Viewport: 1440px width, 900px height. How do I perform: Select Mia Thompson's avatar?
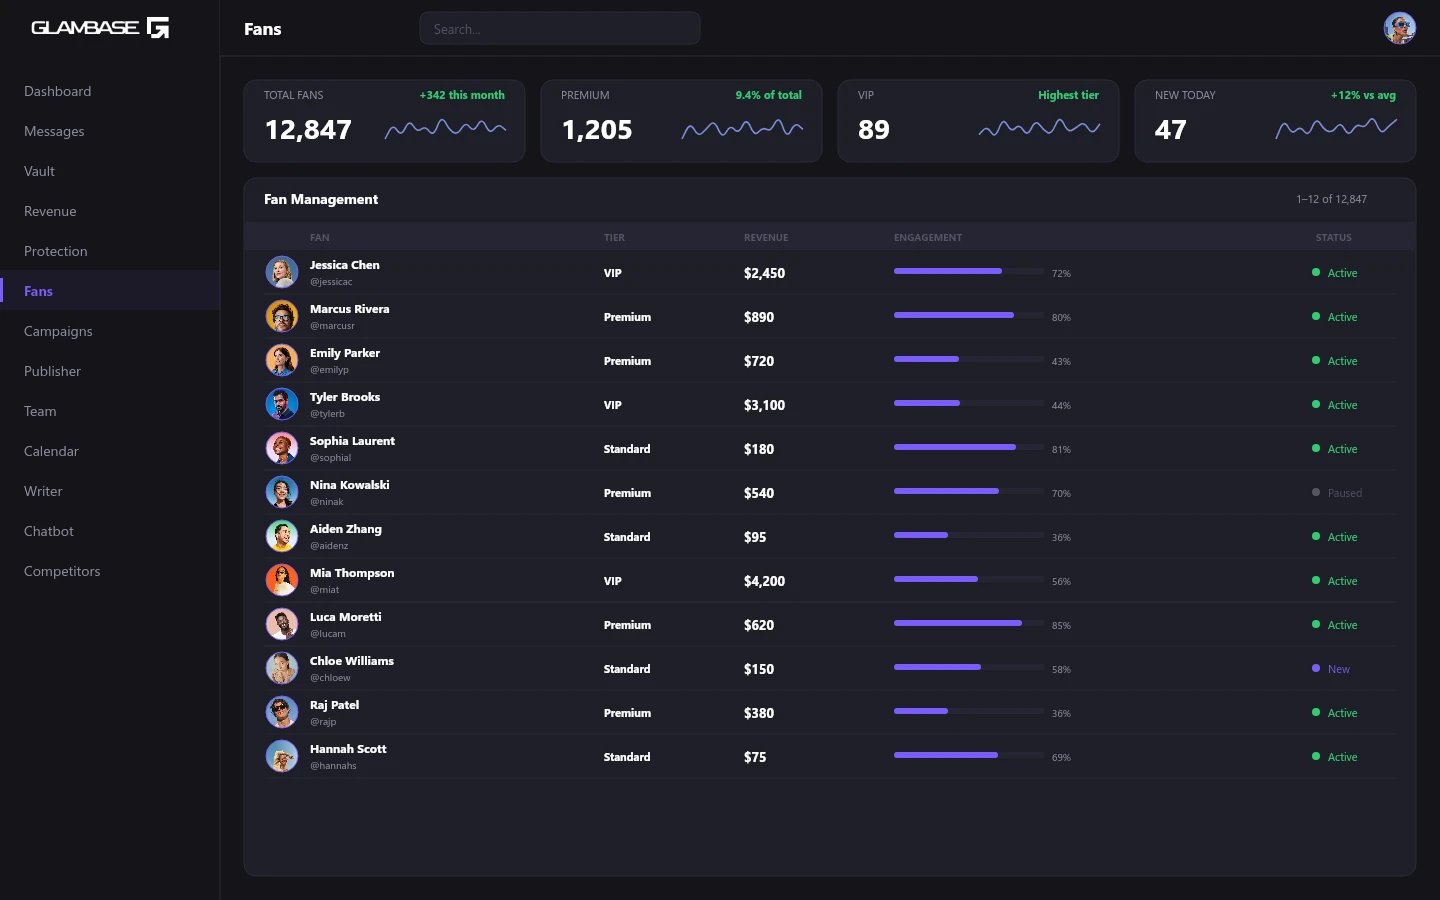[282, 580]
